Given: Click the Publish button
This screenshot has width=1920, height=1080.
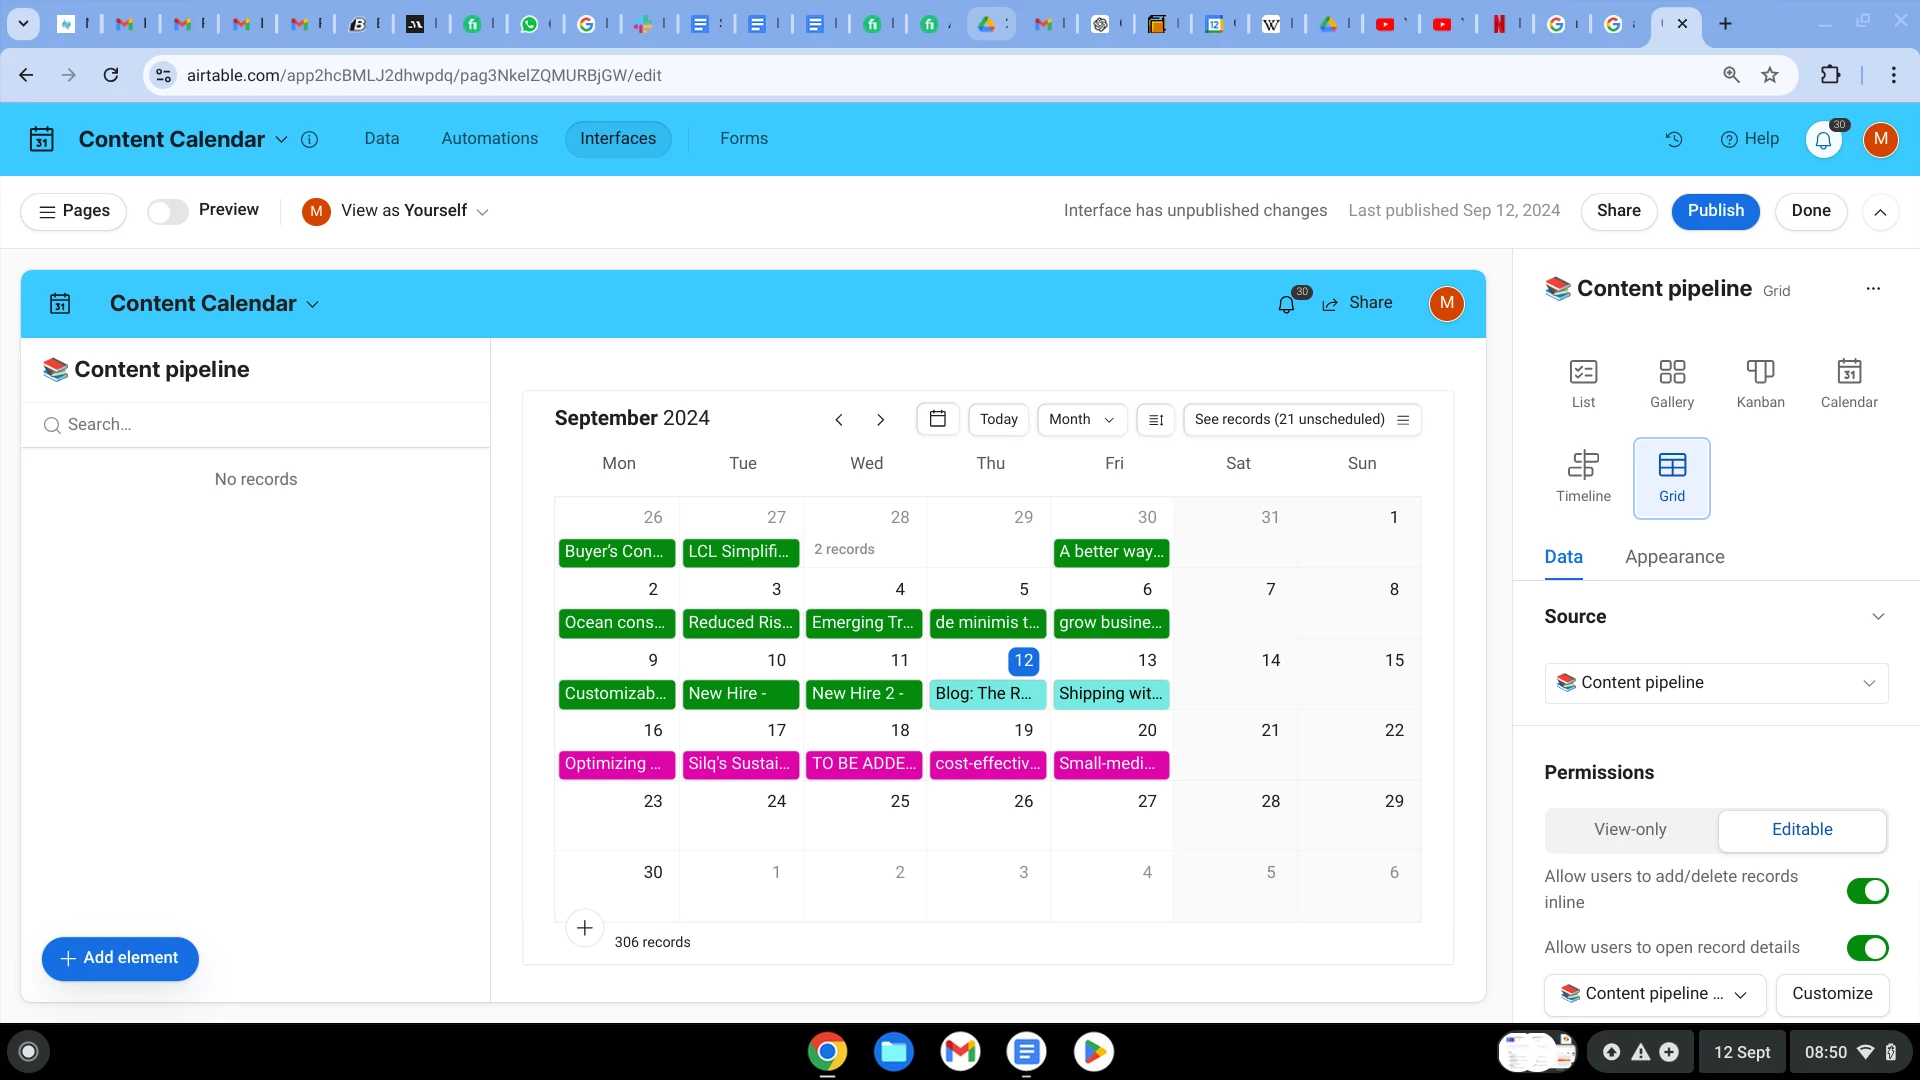Looking at the screenshot, I should pyautogui.click(x=1715, y=211).
